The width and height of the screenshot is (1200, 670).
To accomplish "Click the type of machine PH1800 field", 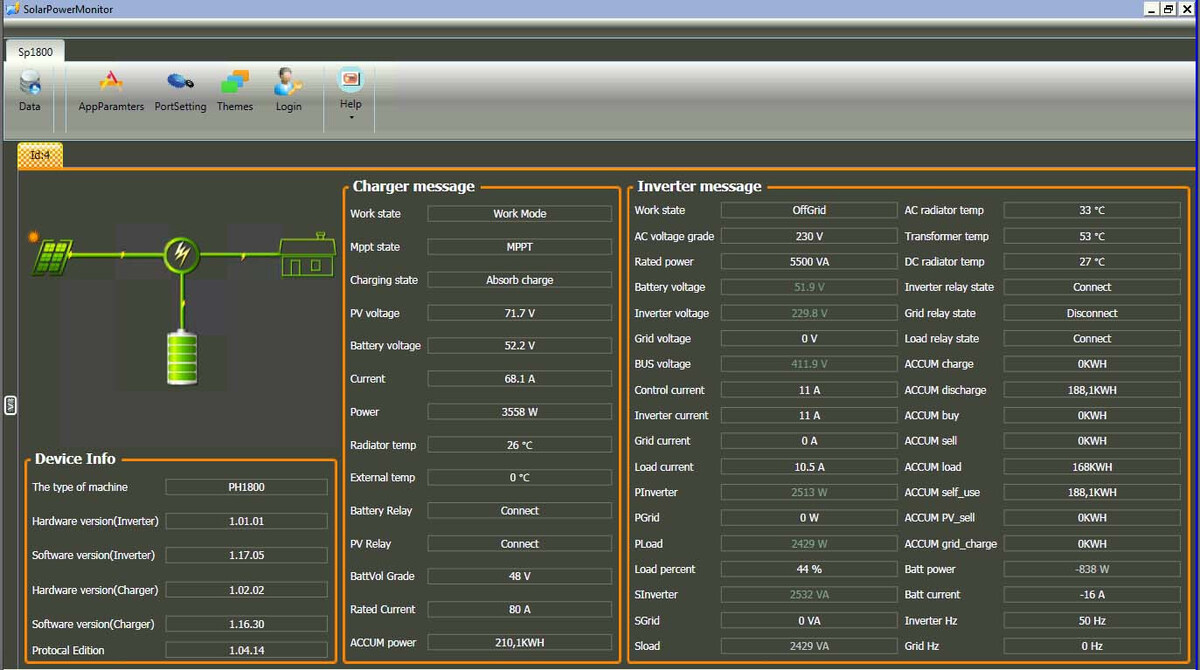I will (x=246, y=487).
